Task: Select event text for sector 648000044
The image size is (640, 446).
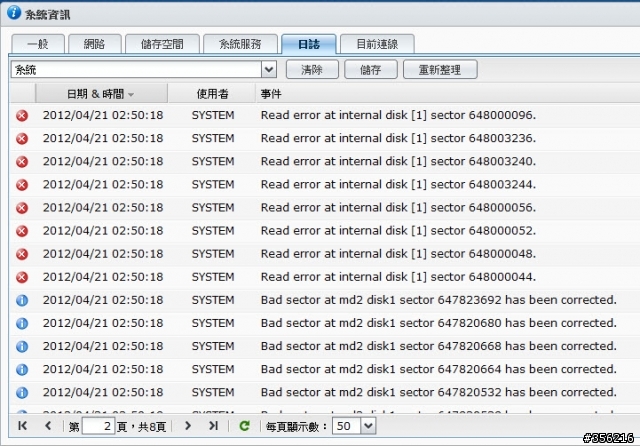Action: pyautogui.click(x=398, y=277)
